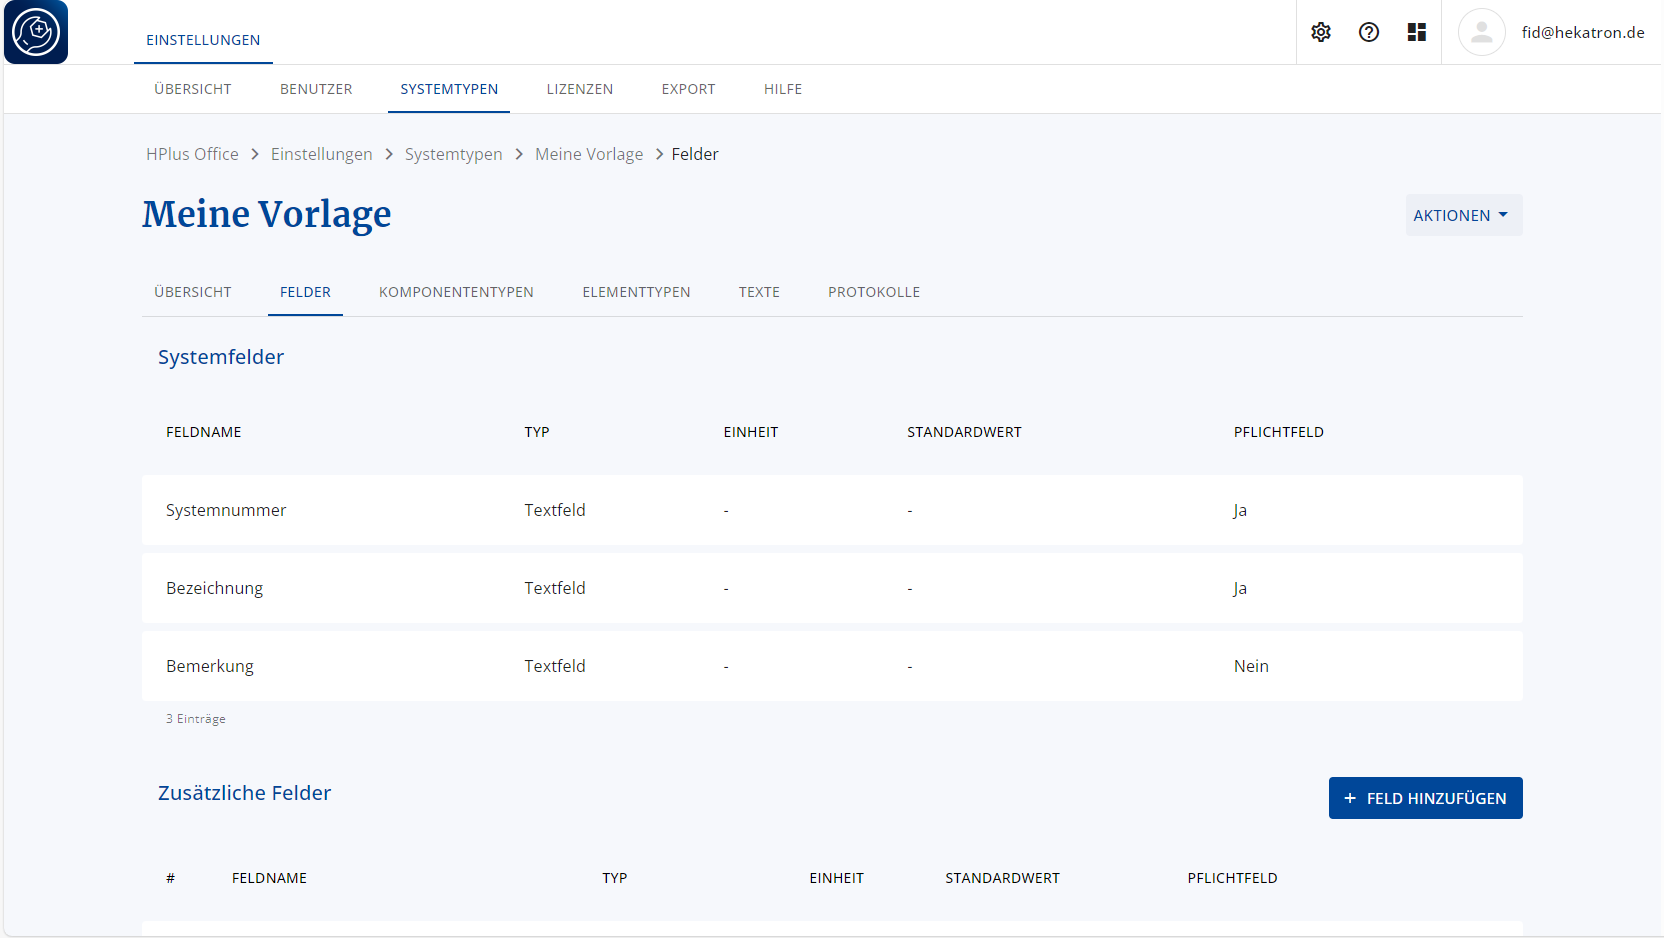Click the HPlus app logo icon

[x=36, y=32]
